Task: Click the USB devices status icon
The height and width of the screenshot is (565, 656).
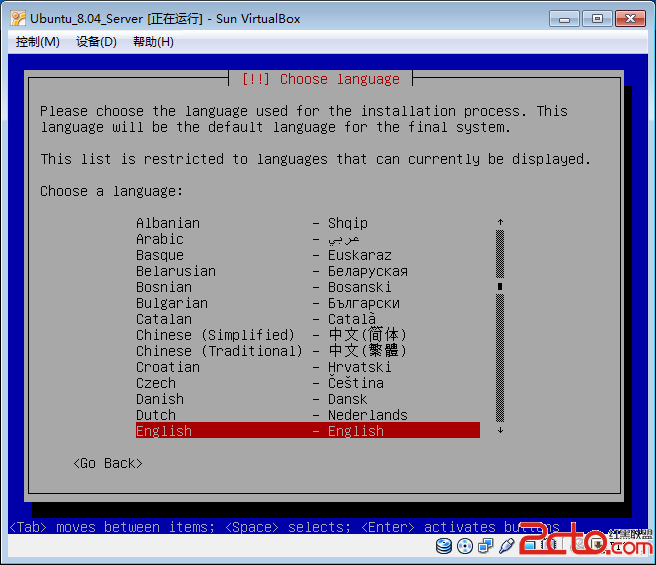Action: tap(506, 546)
